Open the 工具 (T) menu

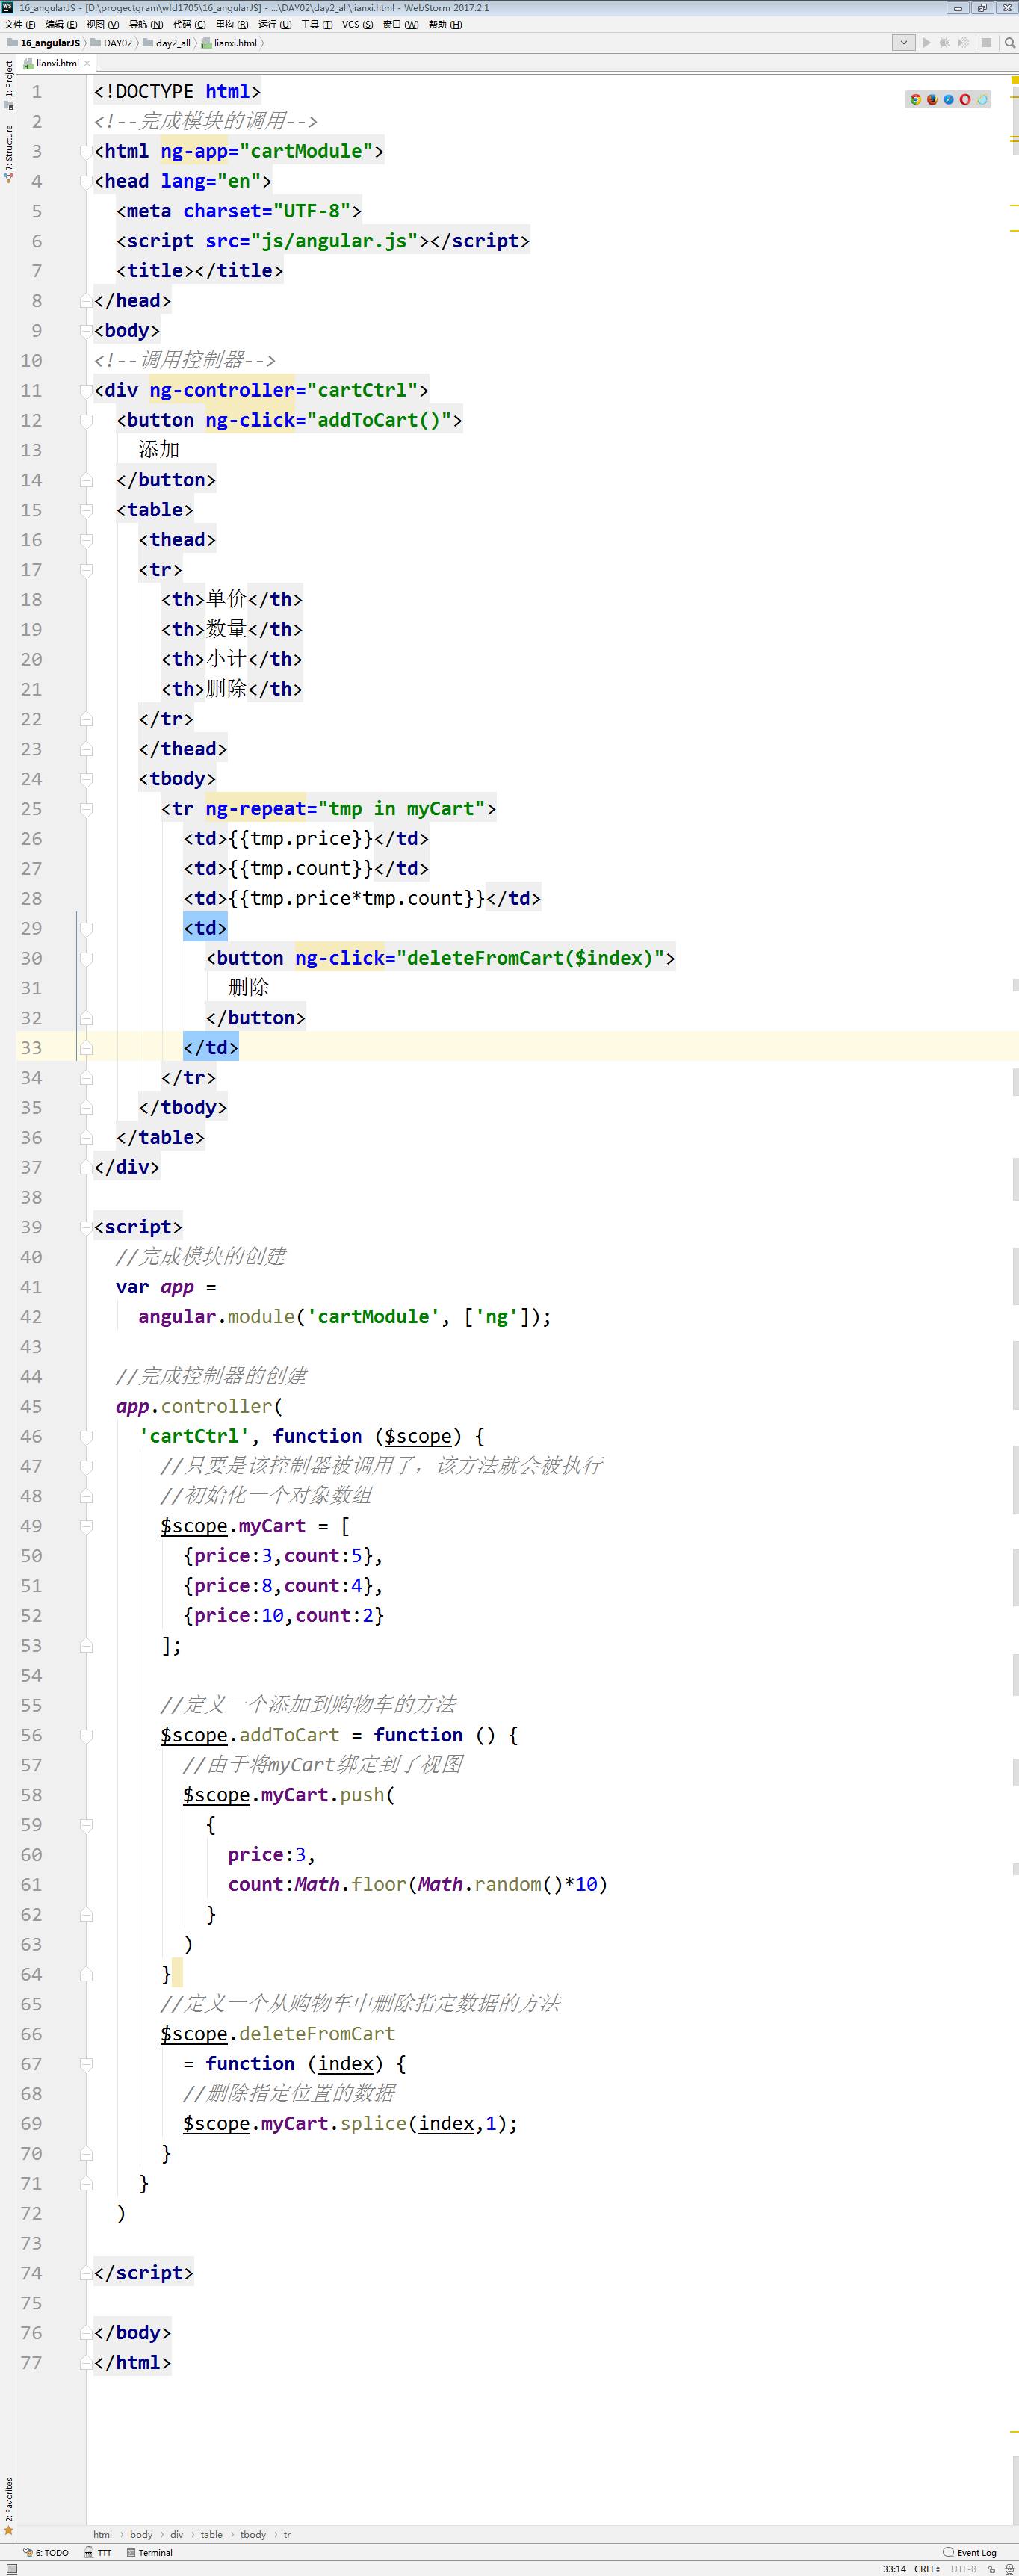[x=317, y=25]
